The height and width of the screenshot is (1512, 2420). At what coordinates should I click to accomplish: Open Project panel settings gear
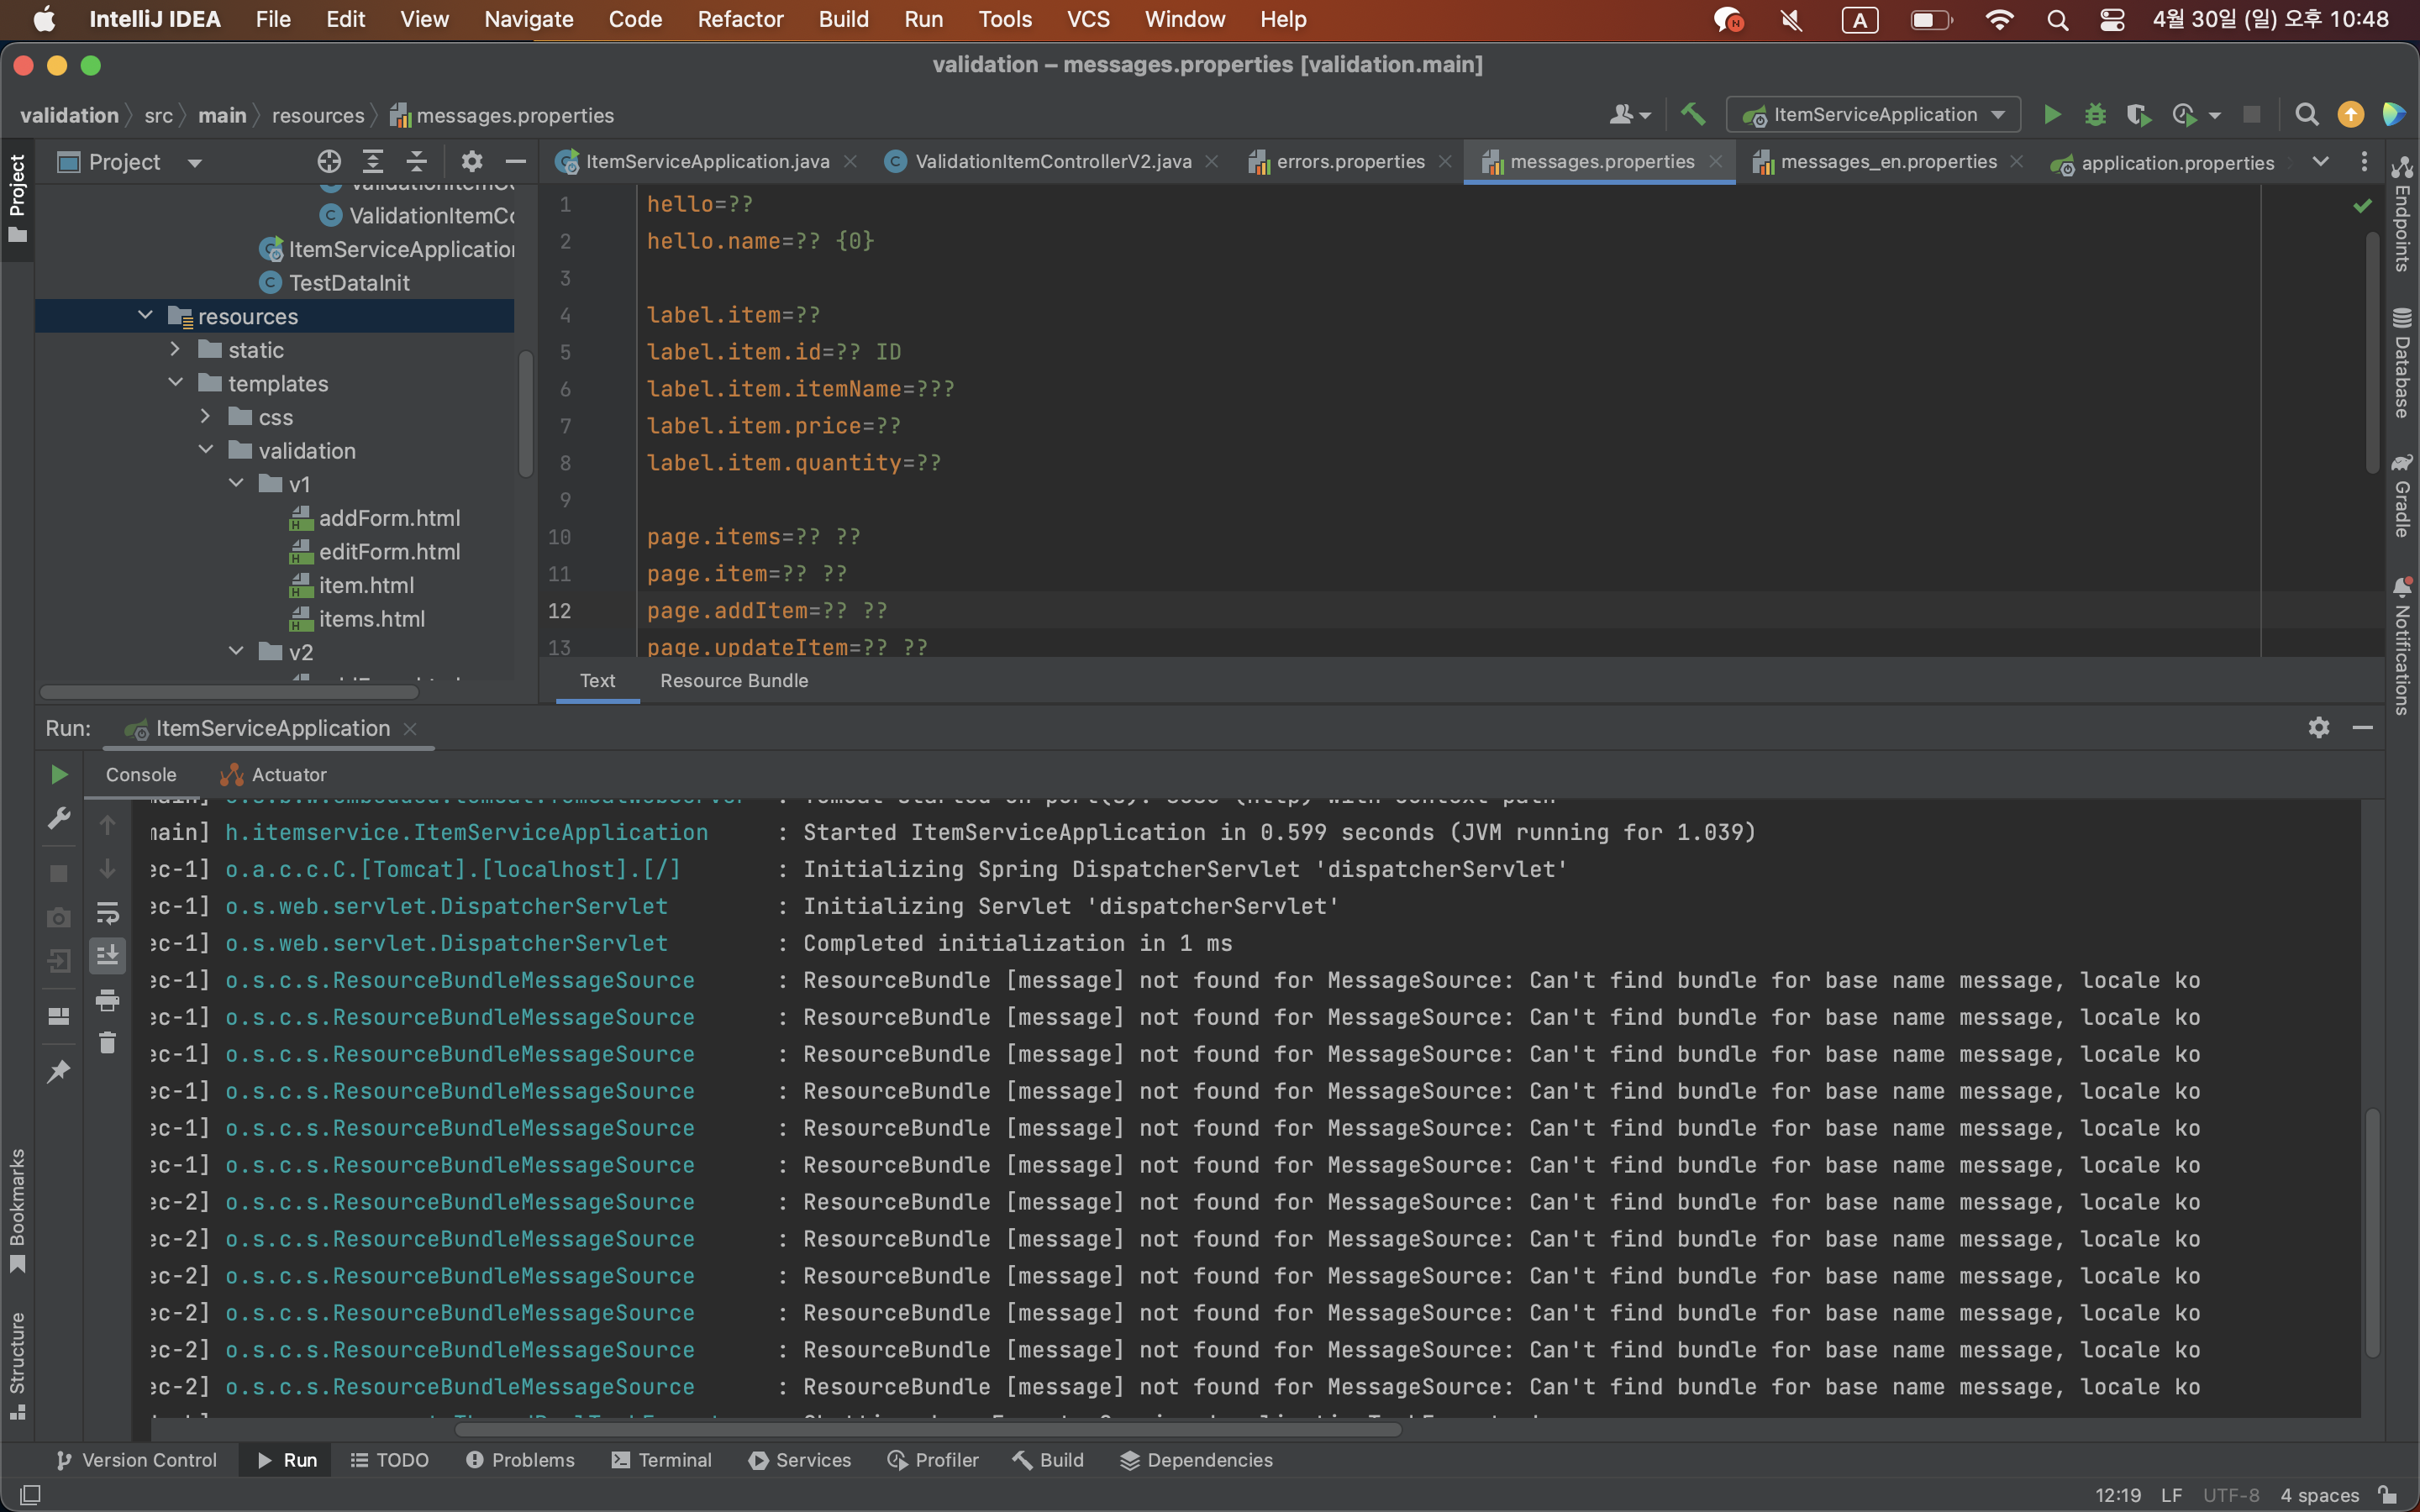point(471,162)
